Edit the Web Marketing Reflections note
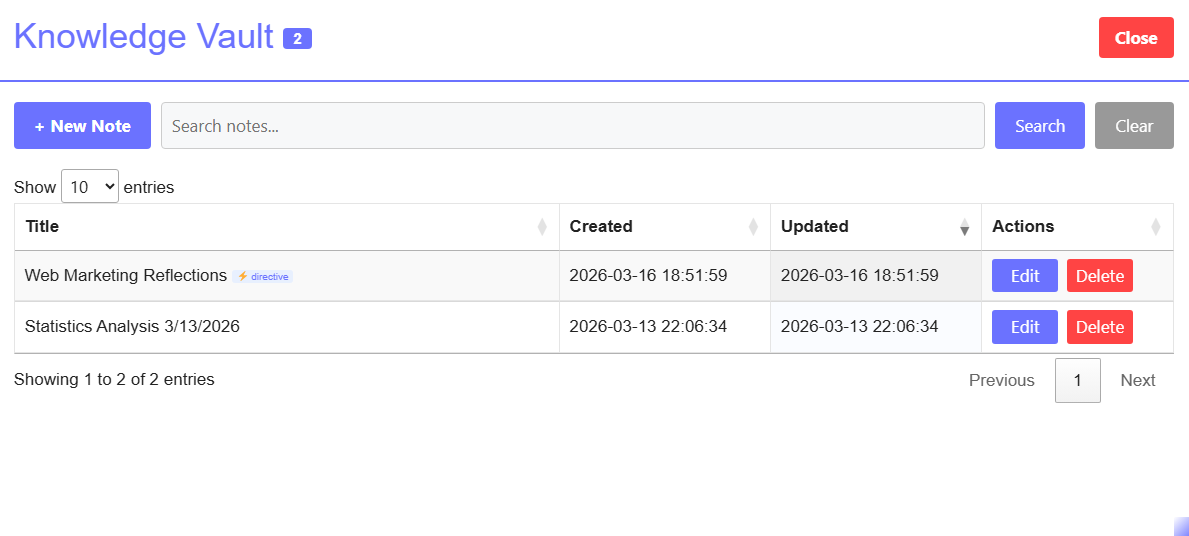The height and width of the screenshot is (536, 1189). coord(1024,276)
